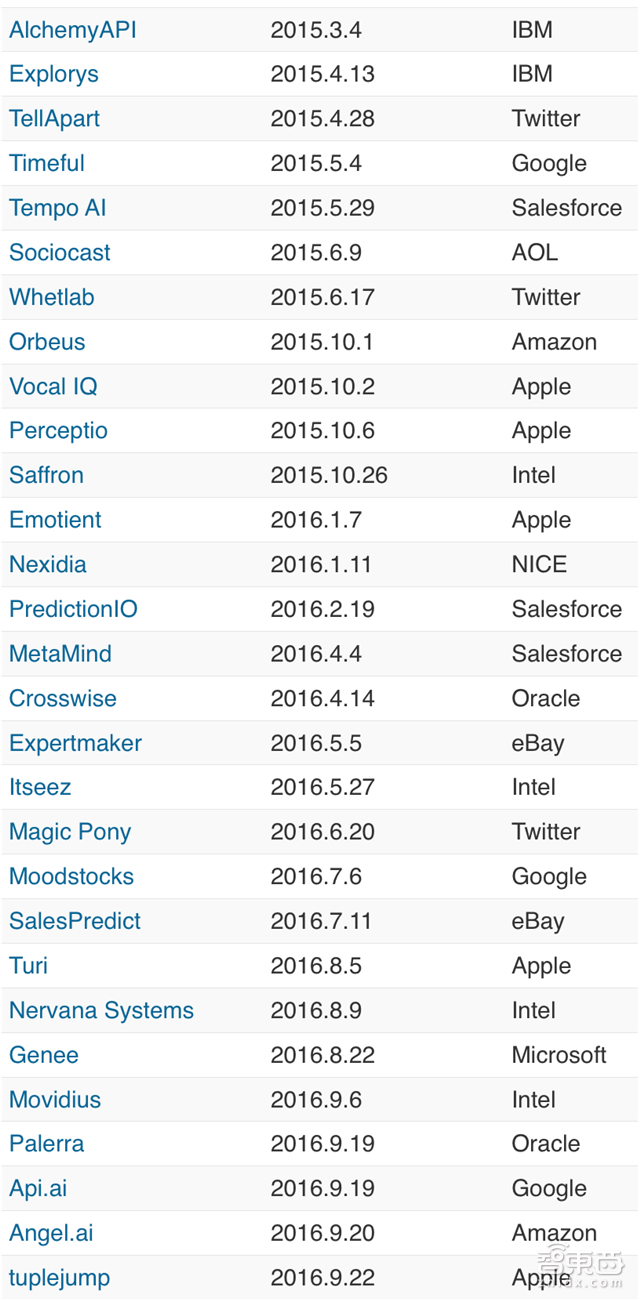Open the AlchemyAPI company link
This screenshot has height=1301, width=640.
pyautogui.click(x=73, y=30)
